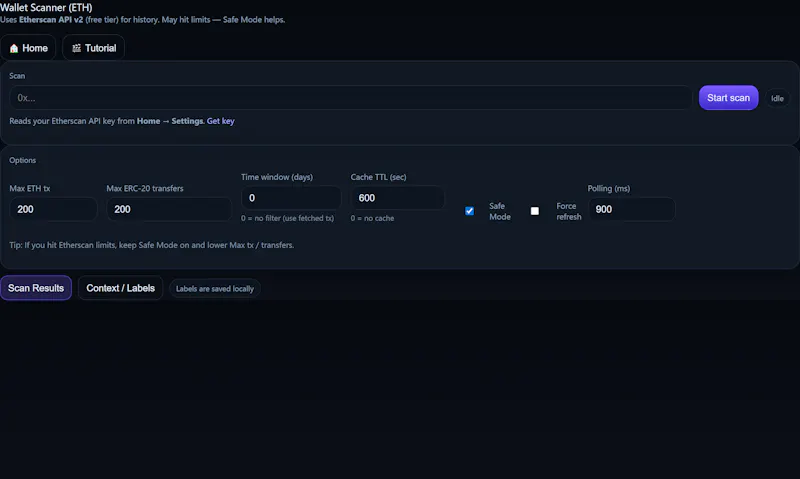Click the Home house icon

[14, 48]
